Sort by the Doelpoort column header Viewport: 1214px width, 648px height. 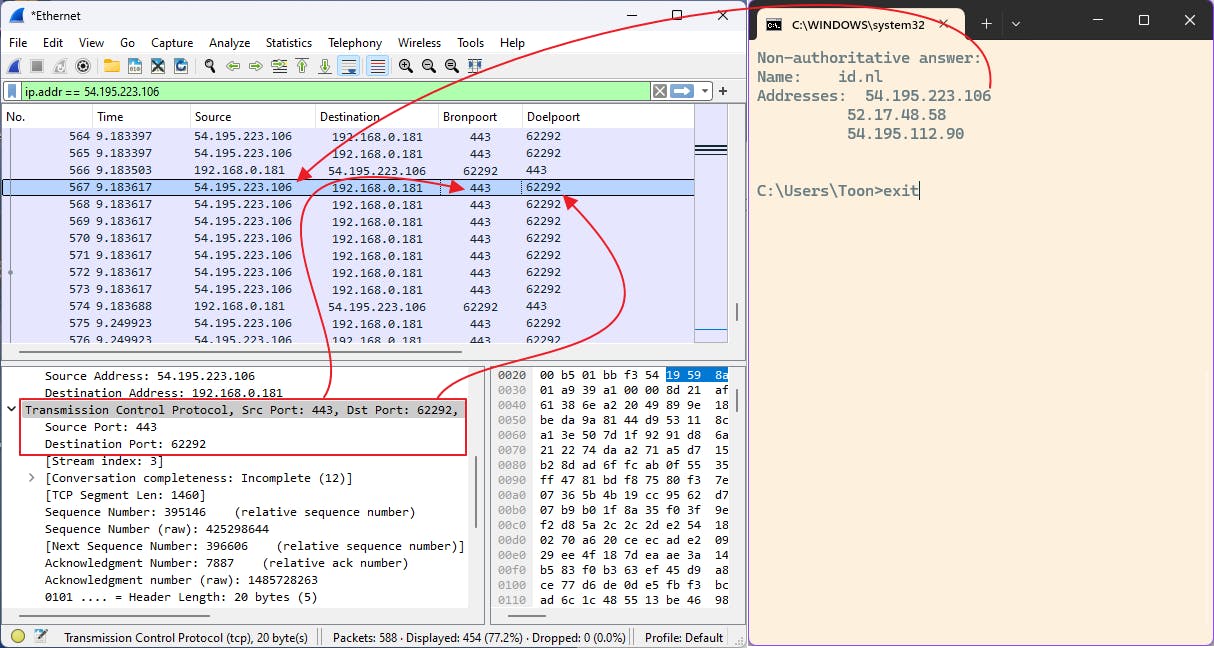[x=607, y=117]
